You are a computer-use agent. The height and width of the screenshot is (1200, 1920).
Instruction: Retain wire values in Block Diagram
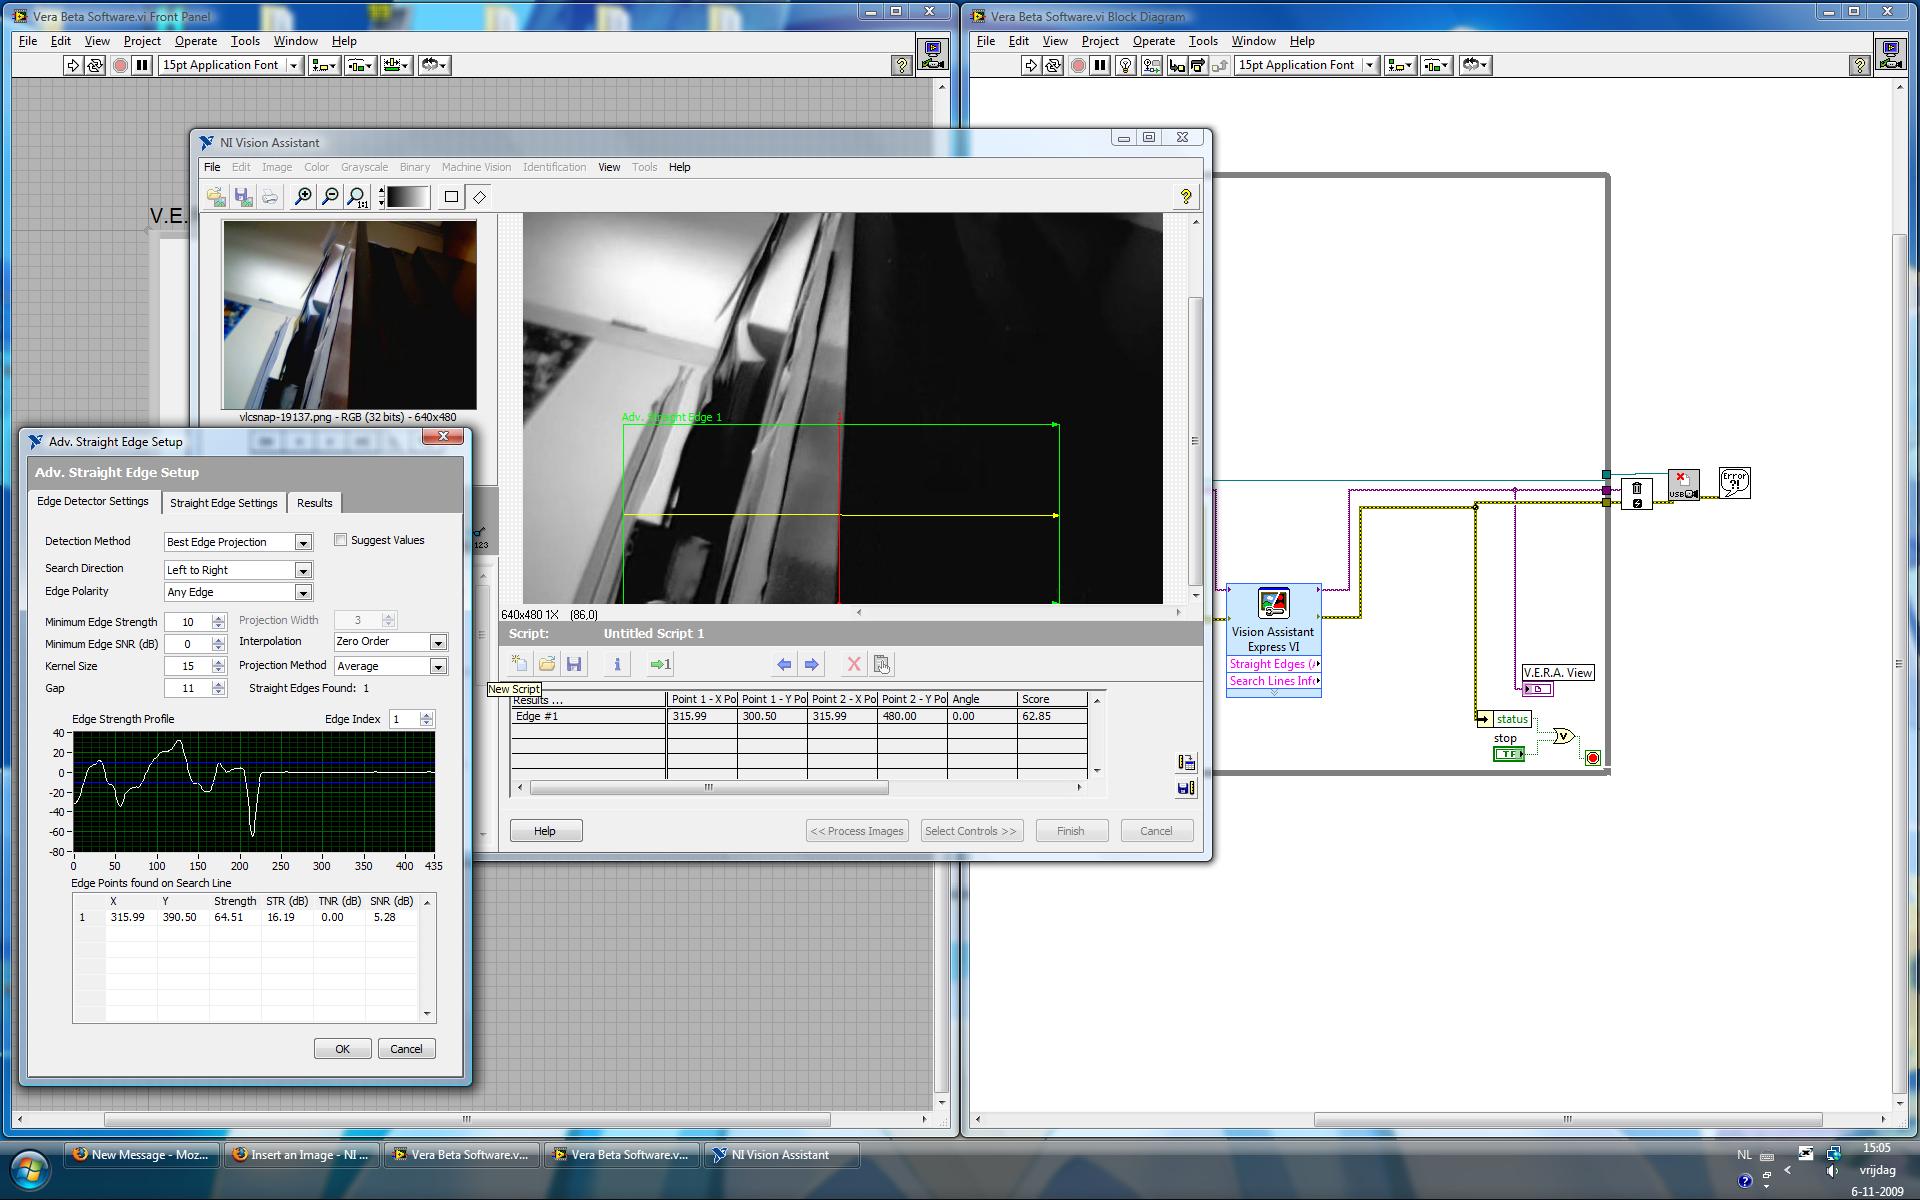(x=1151, y=65)
